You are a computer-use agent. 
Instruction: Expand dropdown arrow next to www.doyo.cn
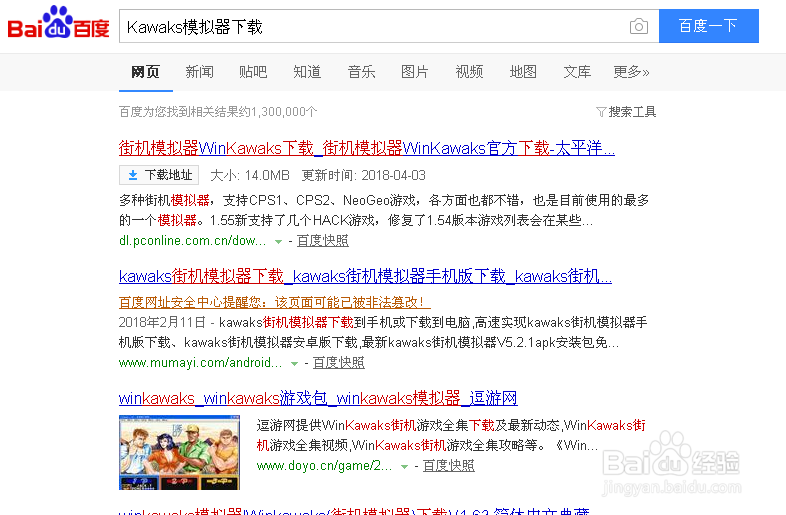pyautogui.click(x=404, y=467)
